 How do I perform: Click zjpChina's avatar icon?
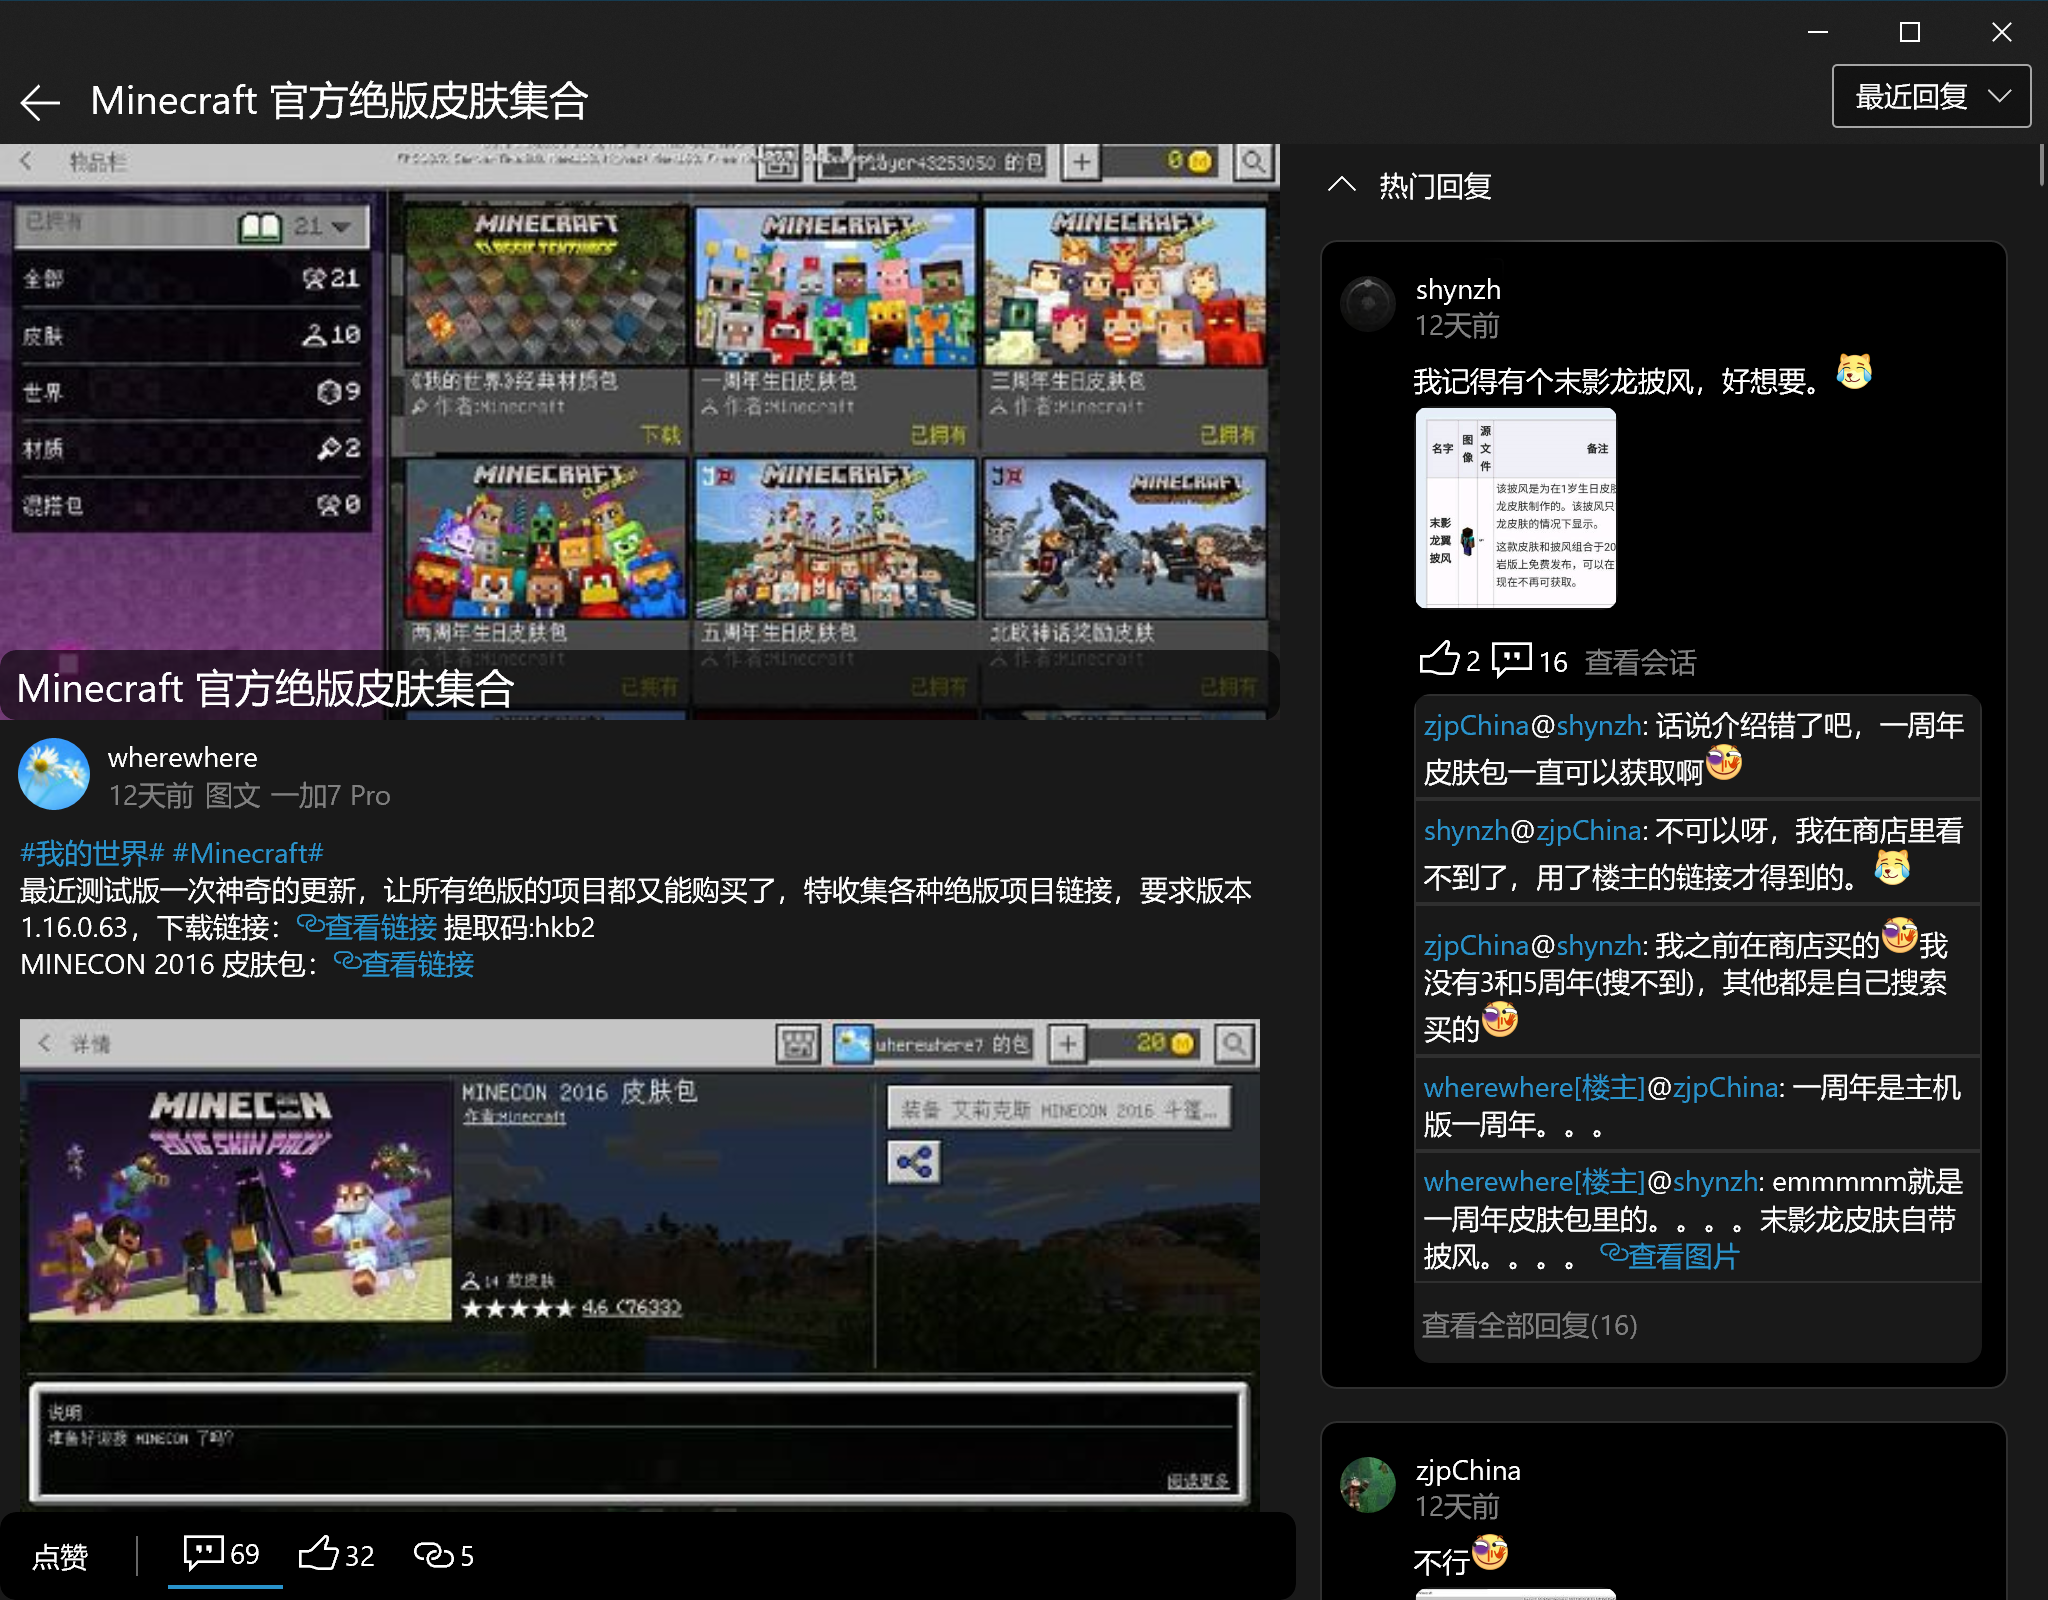pyautogui.click(x=1368, y=1485)
